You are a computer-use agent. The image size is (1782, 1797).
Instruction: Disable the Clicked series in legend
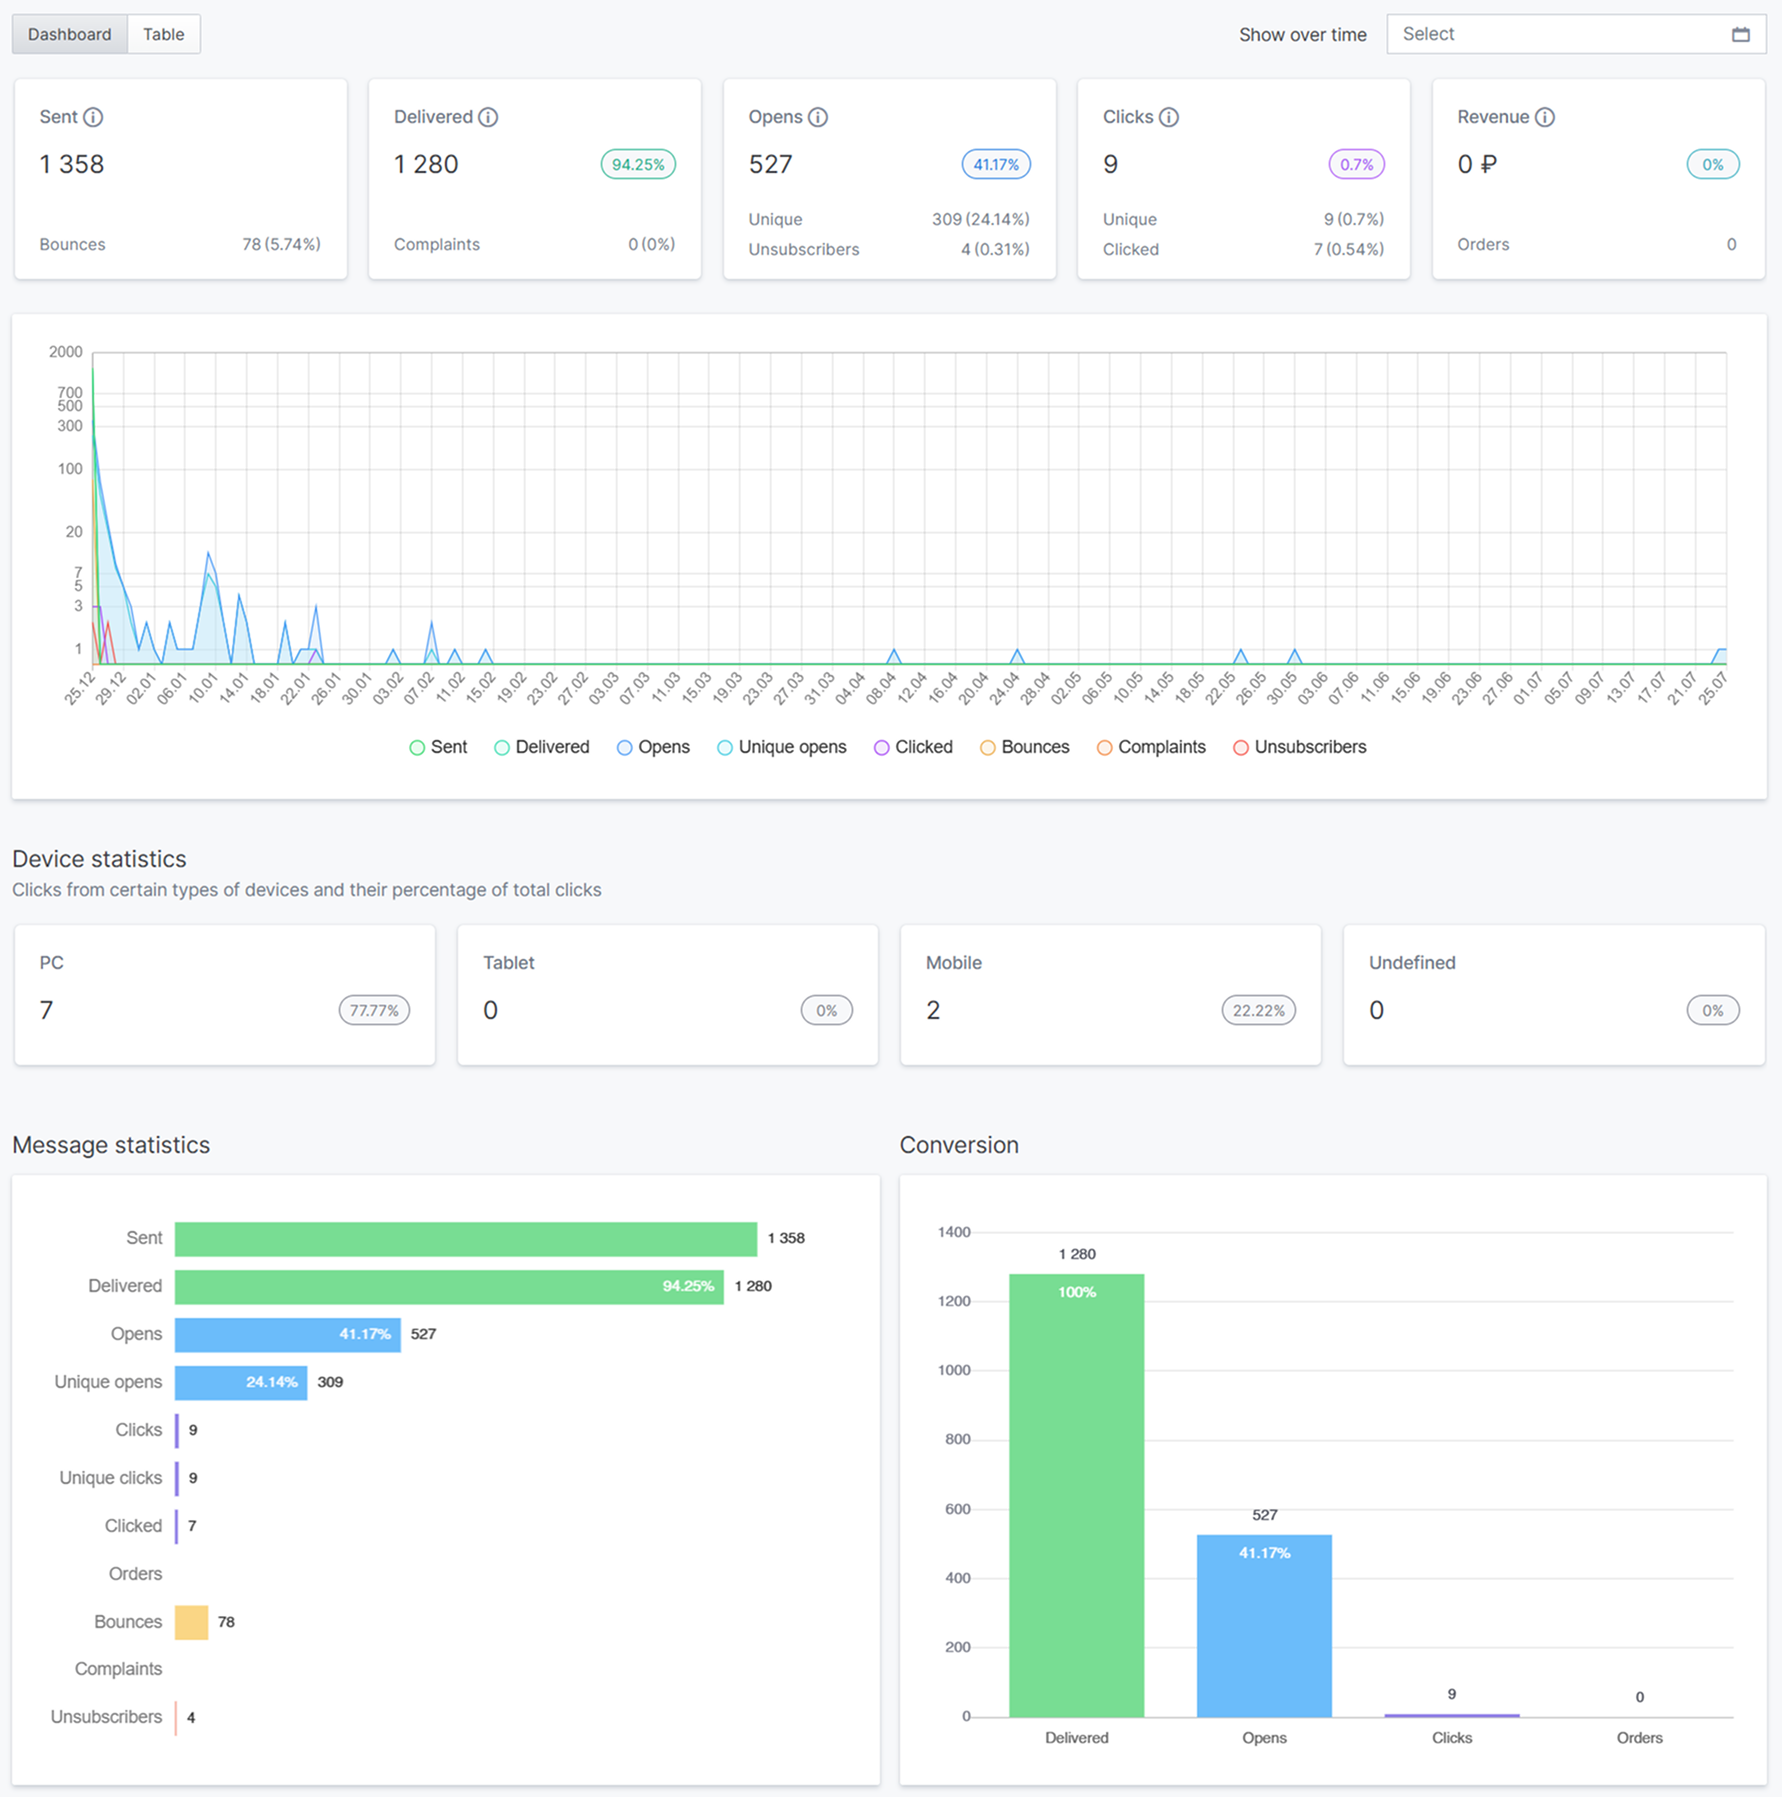click(913, 747)
